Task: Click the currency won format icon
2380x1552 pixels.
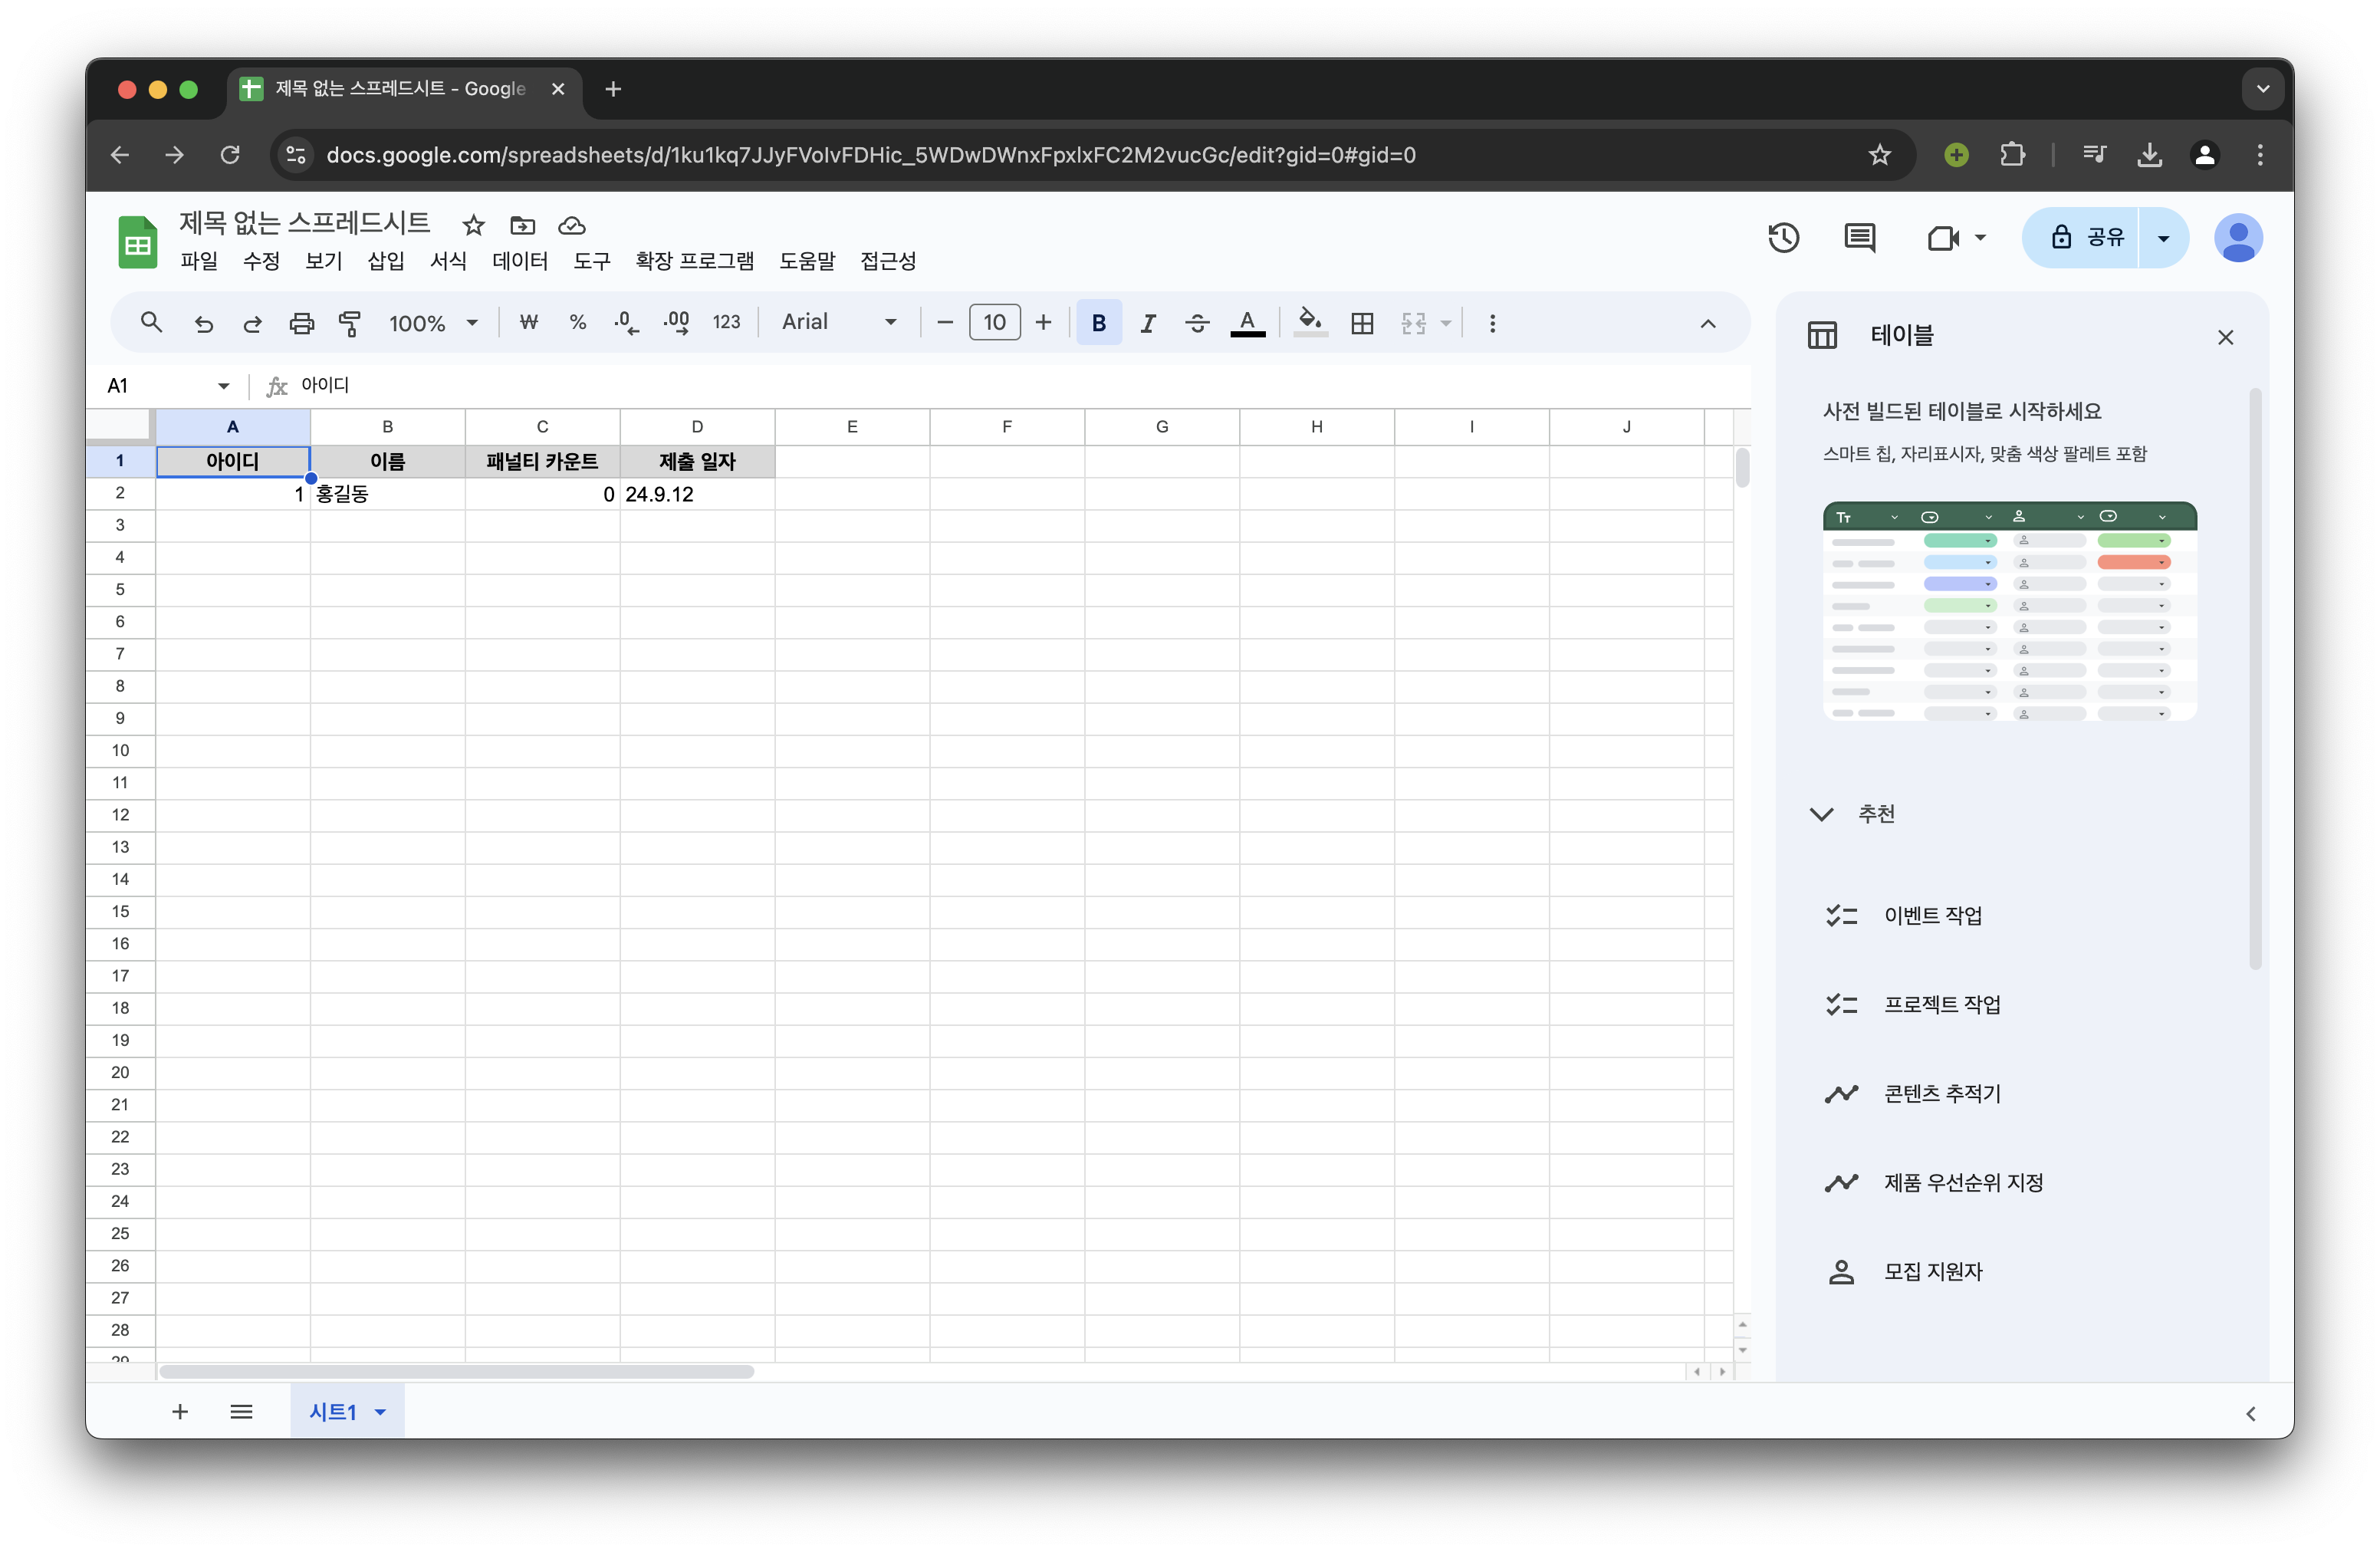Action: click(x=529, y=322)
